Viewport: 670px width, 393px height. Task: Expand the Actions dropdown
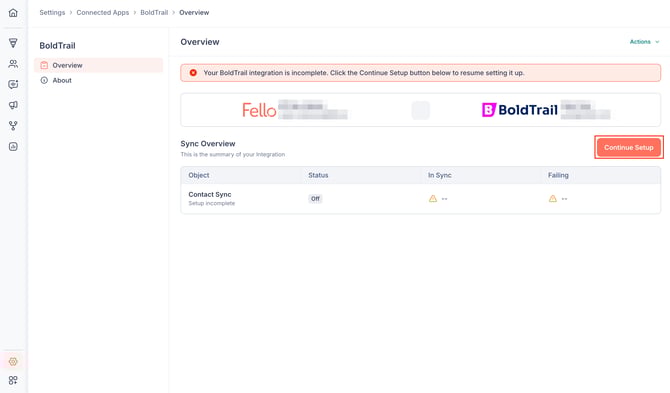644,42
